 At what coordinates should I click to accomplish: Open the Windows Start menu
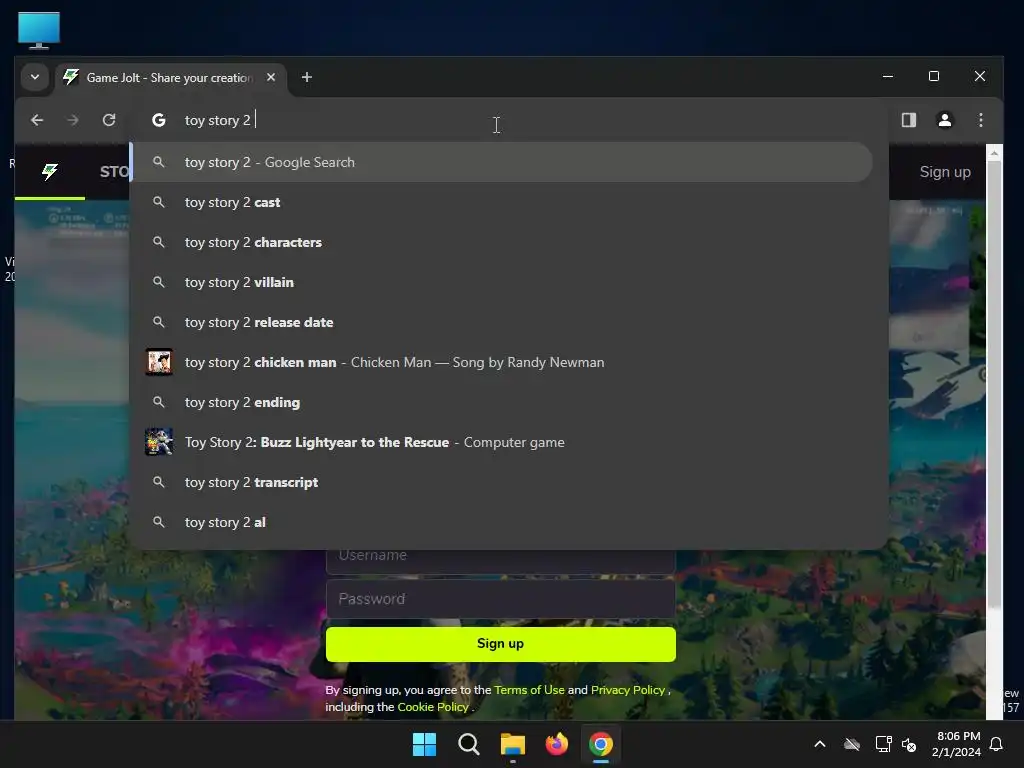point(424,744)
